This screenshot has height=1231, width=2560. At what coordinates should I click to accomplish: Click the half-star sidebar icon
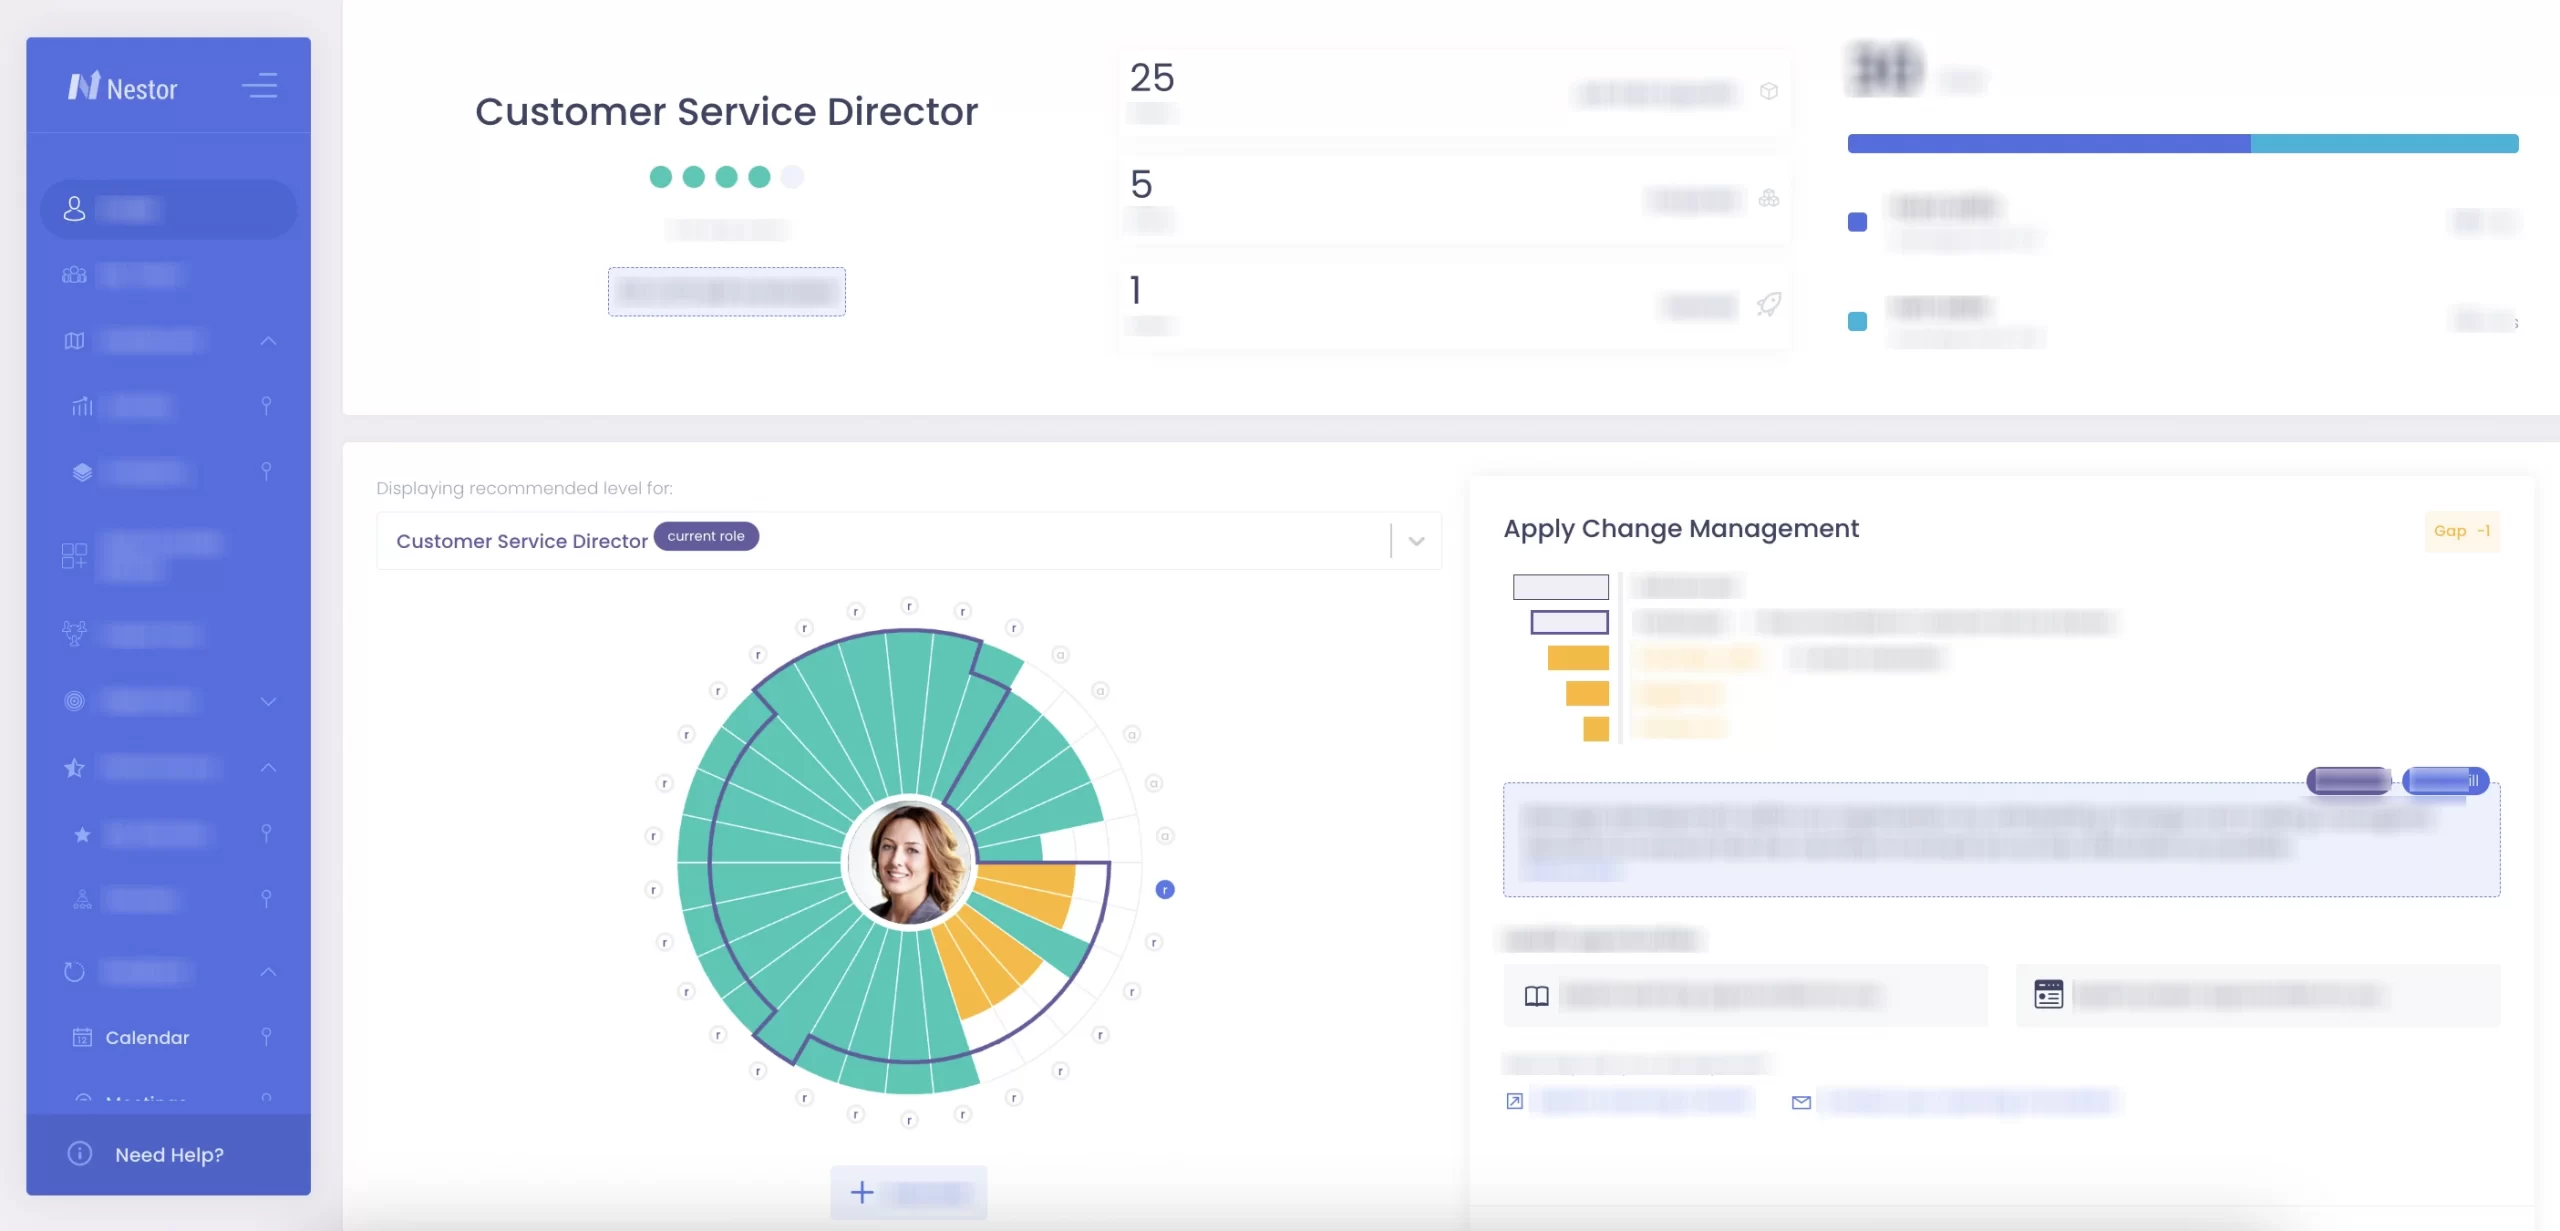[x=74, y=768]
